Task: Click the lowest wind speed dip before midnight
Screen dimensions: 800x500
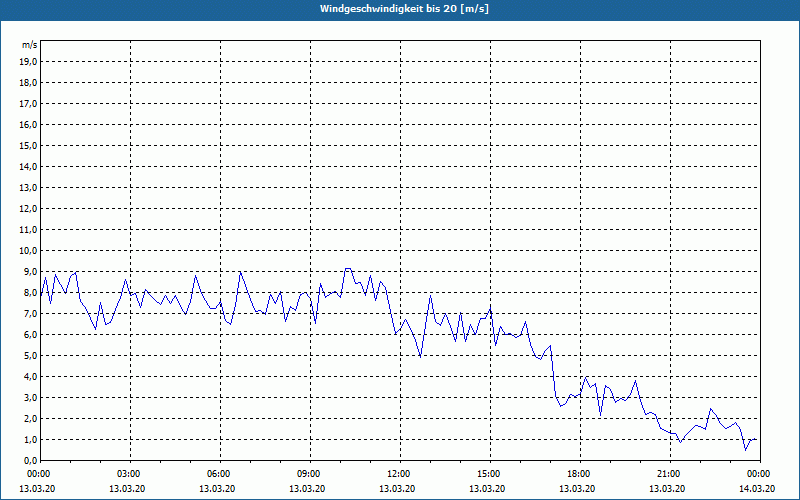Action: tap(745, 450)
